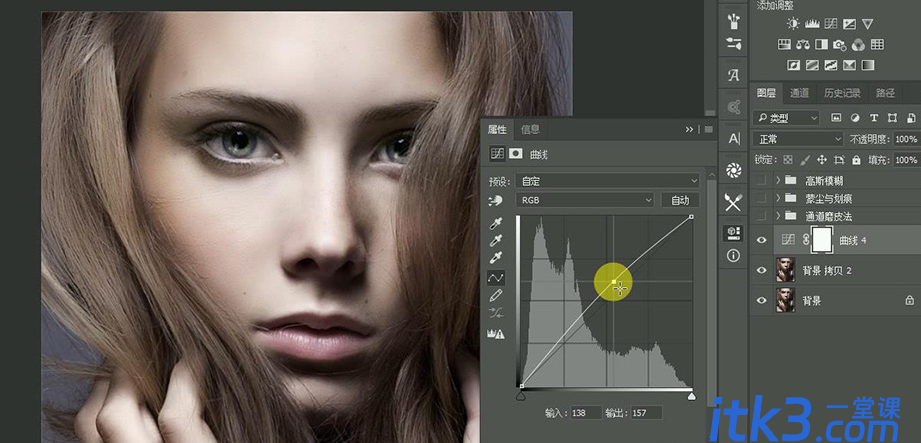Screen dimensions: 921x443
Task: Open the aperture-shaped panel icon
Action: (734, 170)
